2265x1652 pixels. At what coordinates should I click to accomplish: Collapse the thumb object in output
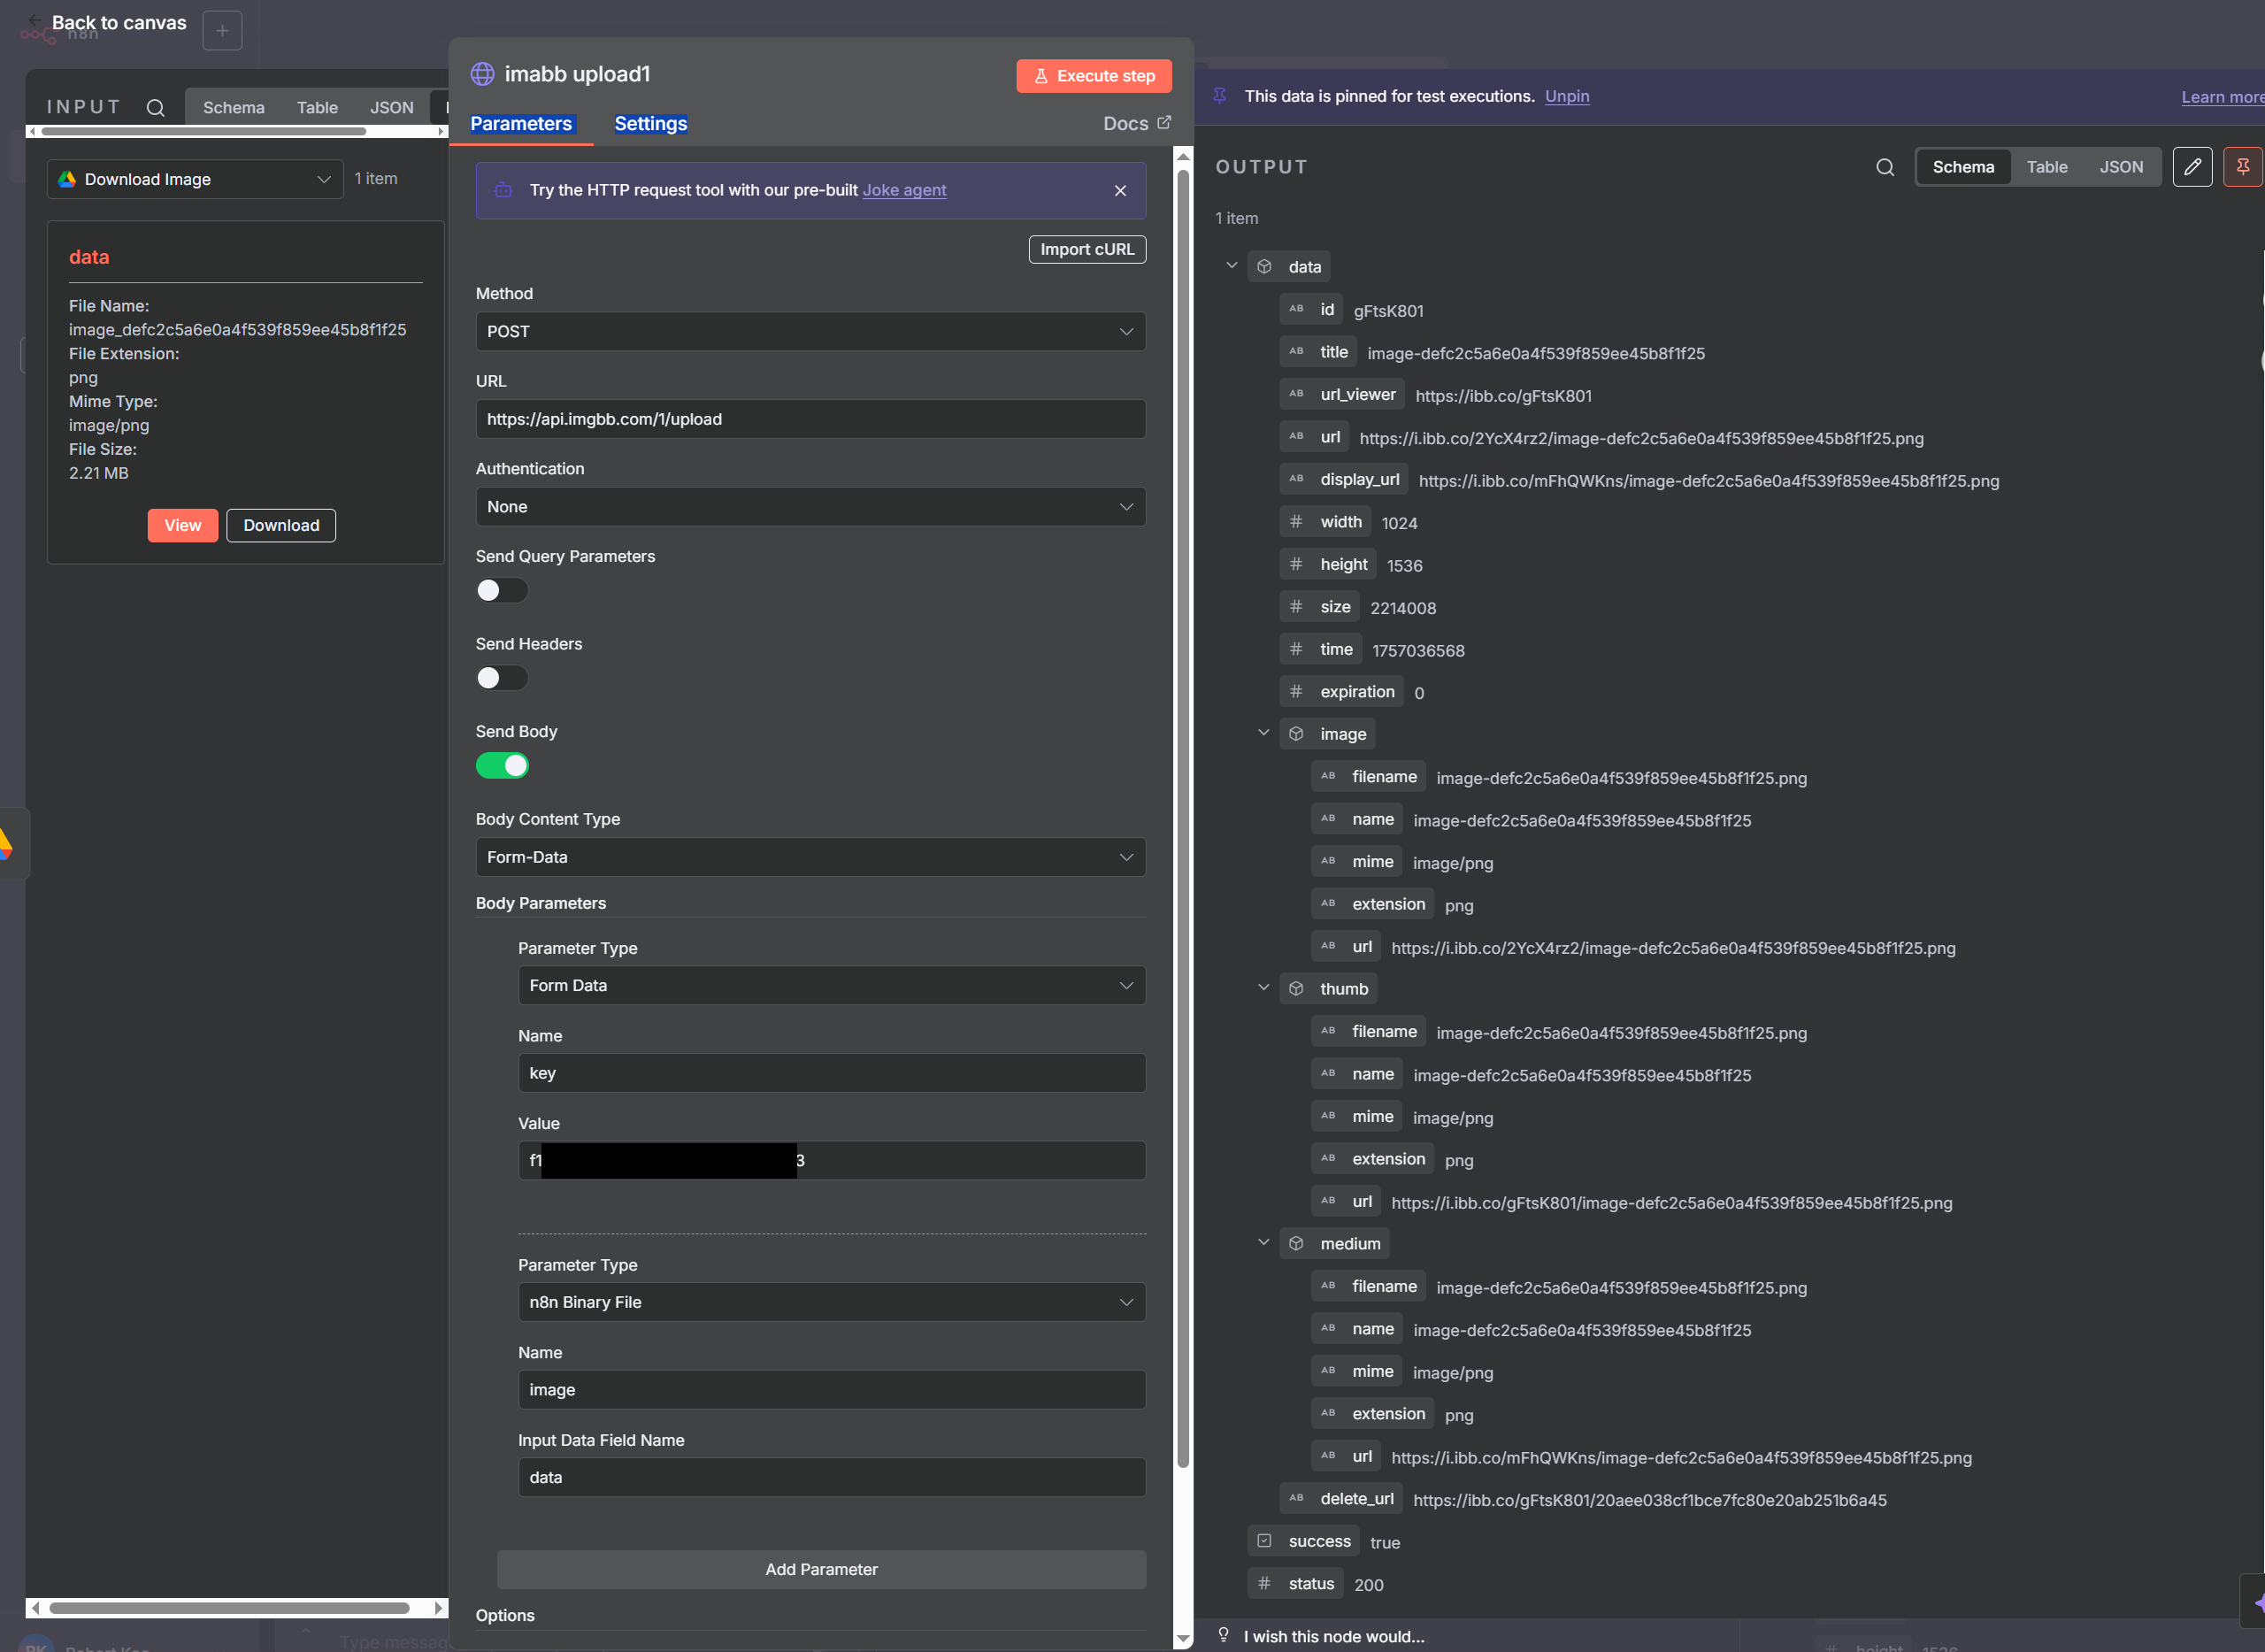[1263, 988]
